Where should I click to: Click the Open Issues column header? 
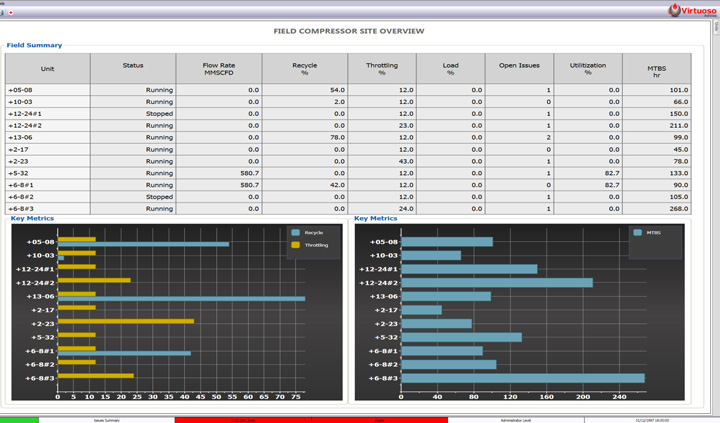(519, 66)
